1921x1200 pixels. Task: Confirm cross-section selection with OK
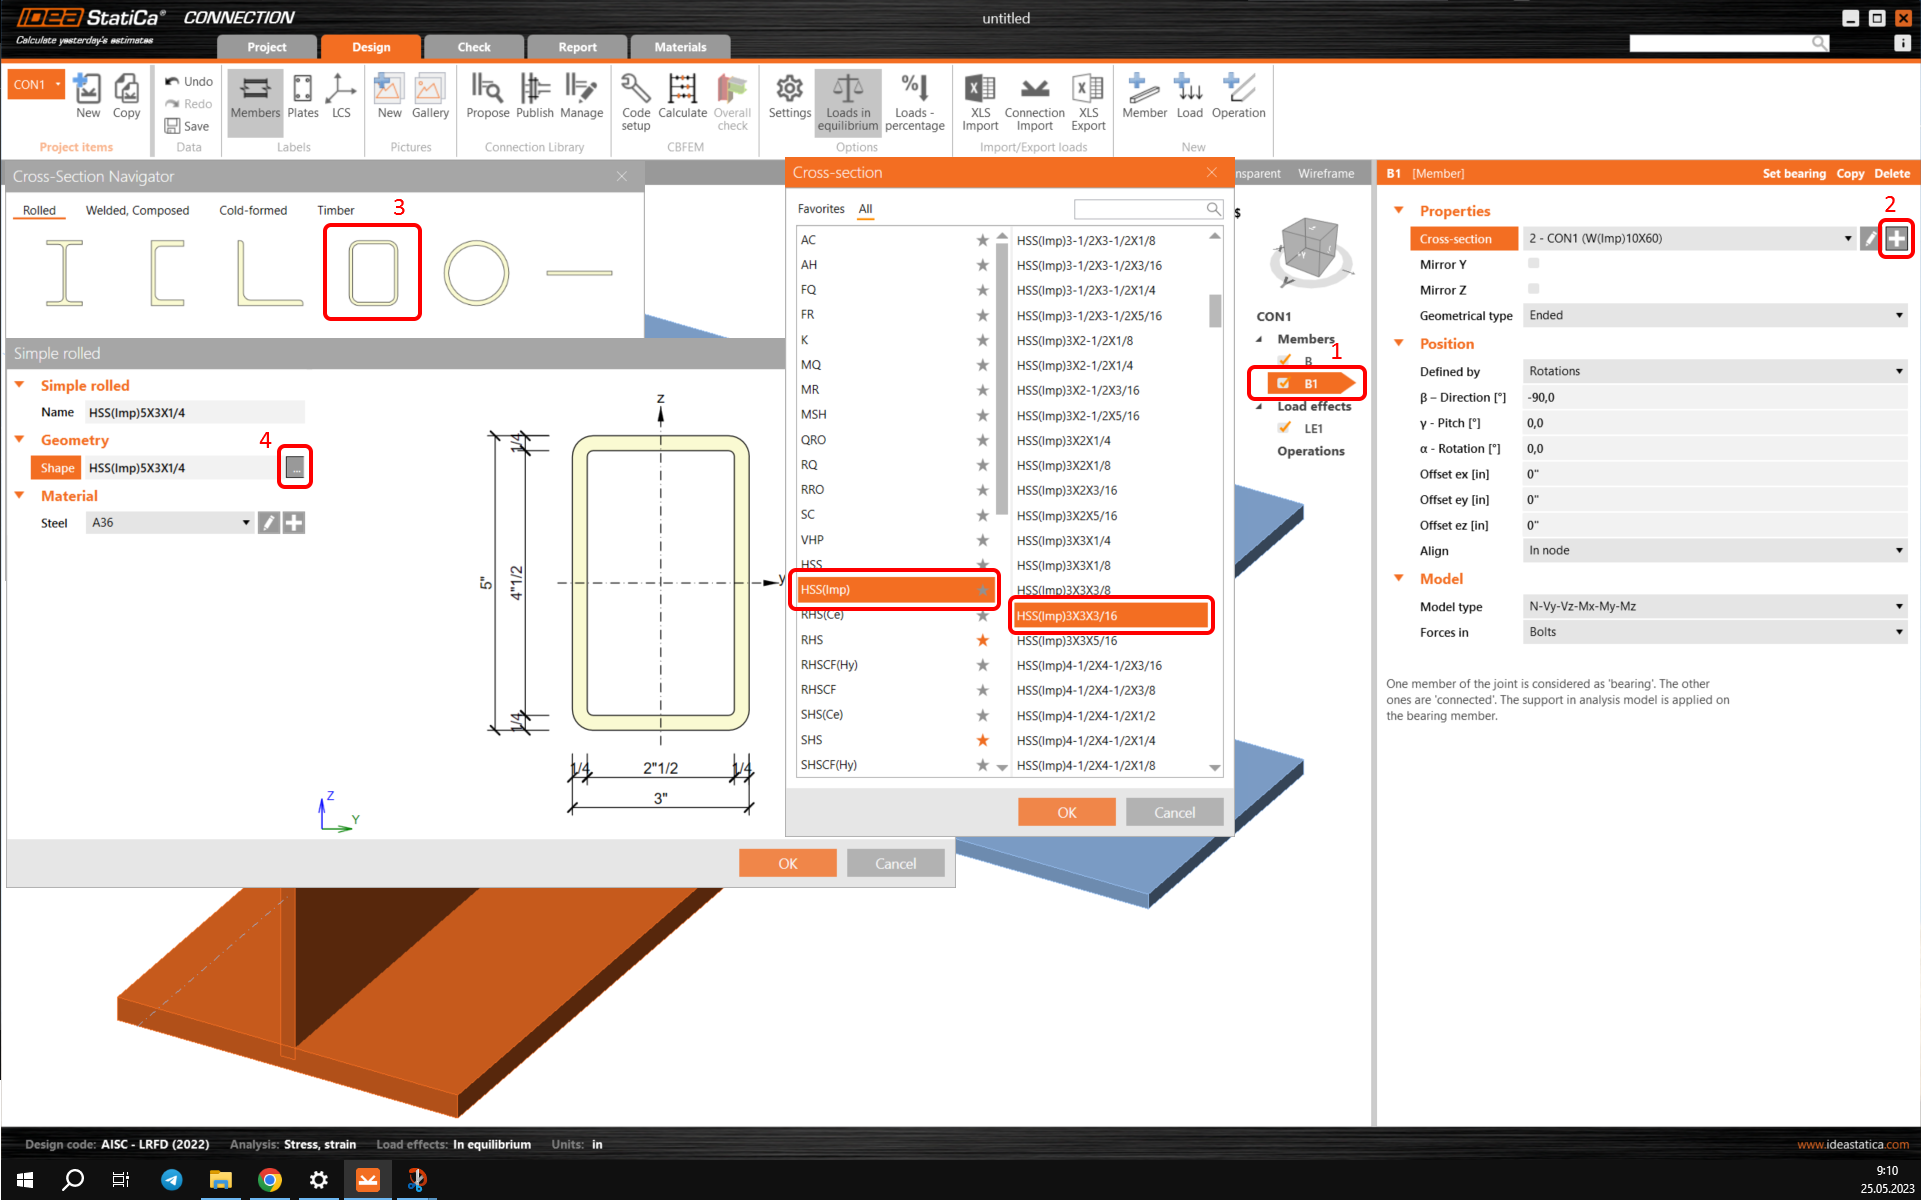(1066, 811)
